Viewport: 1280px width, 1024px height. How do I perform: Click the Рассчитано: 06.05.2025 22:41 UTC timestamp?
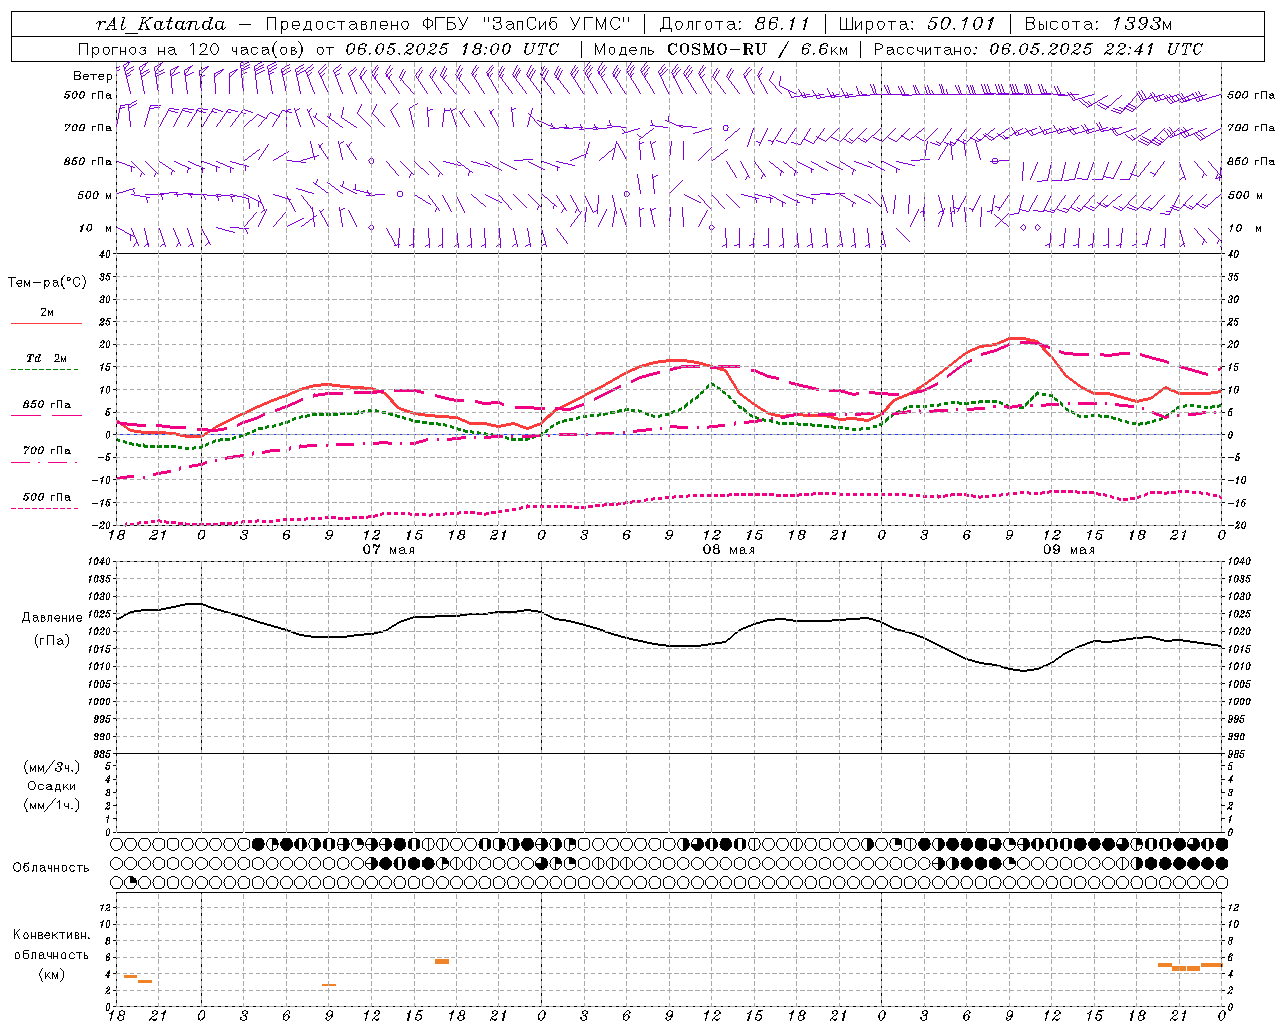(1038, 49)
